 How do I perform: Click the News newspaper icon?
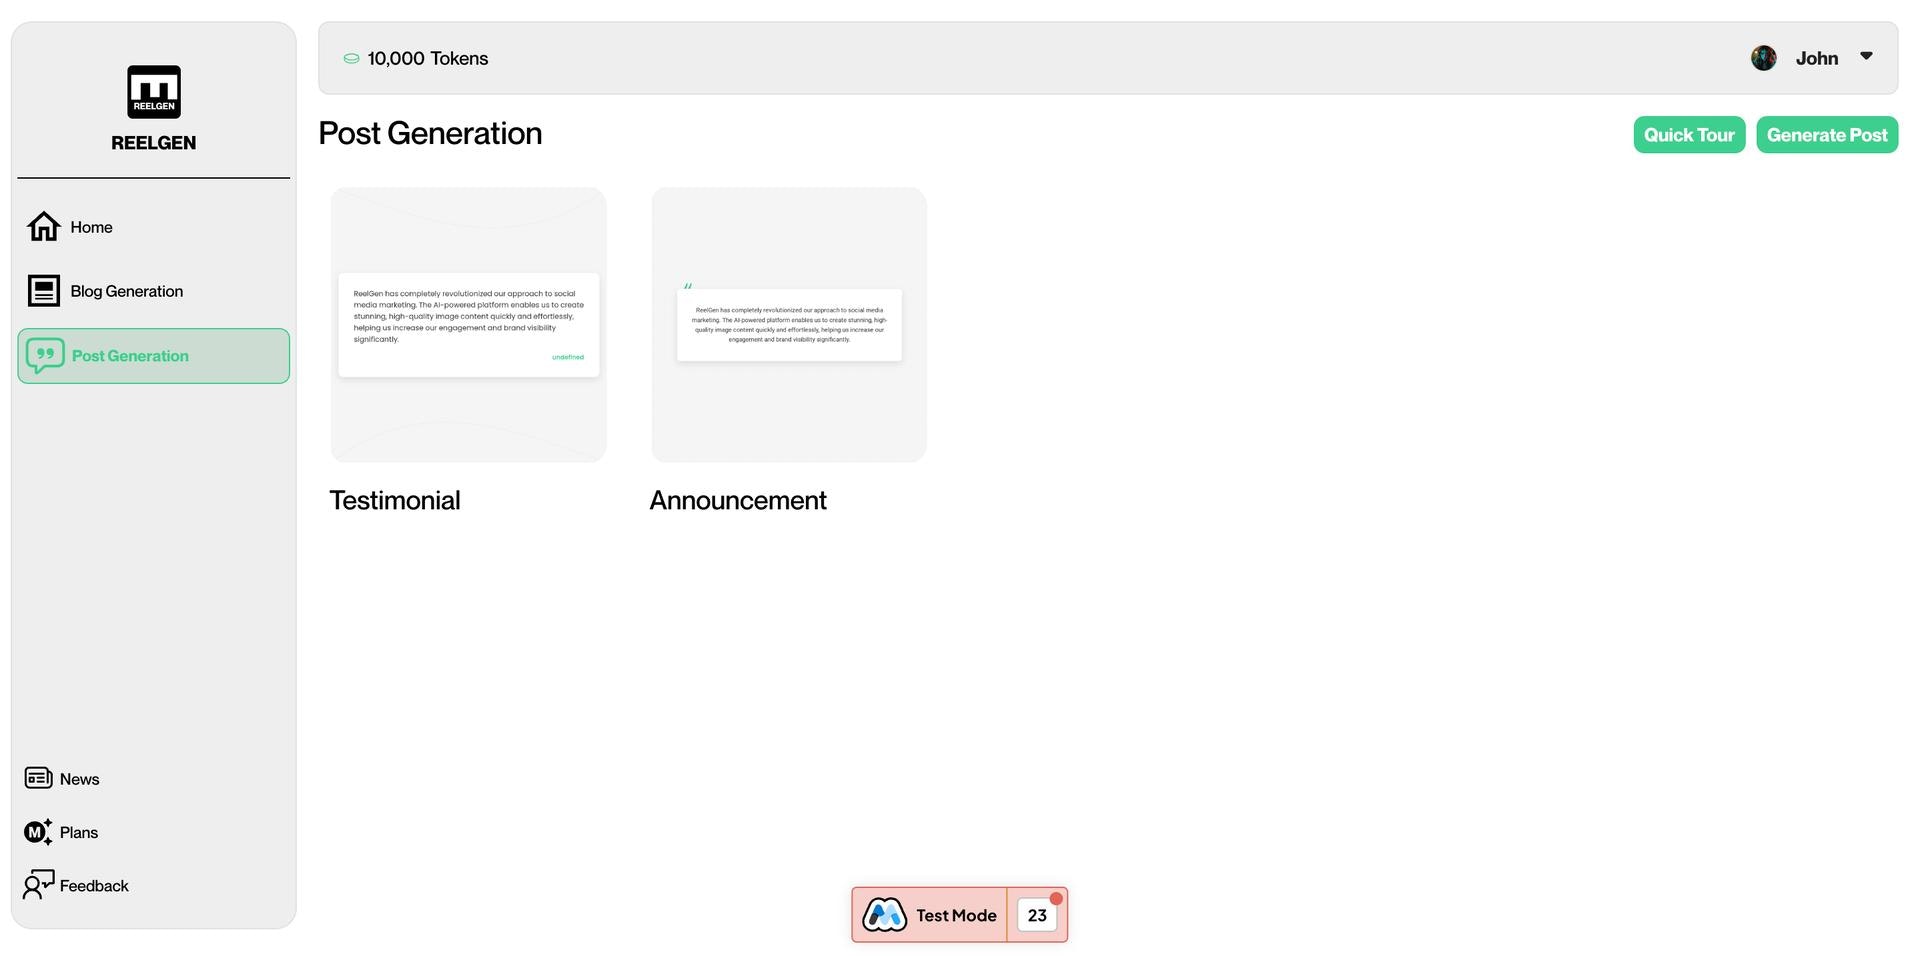point(38,778)
